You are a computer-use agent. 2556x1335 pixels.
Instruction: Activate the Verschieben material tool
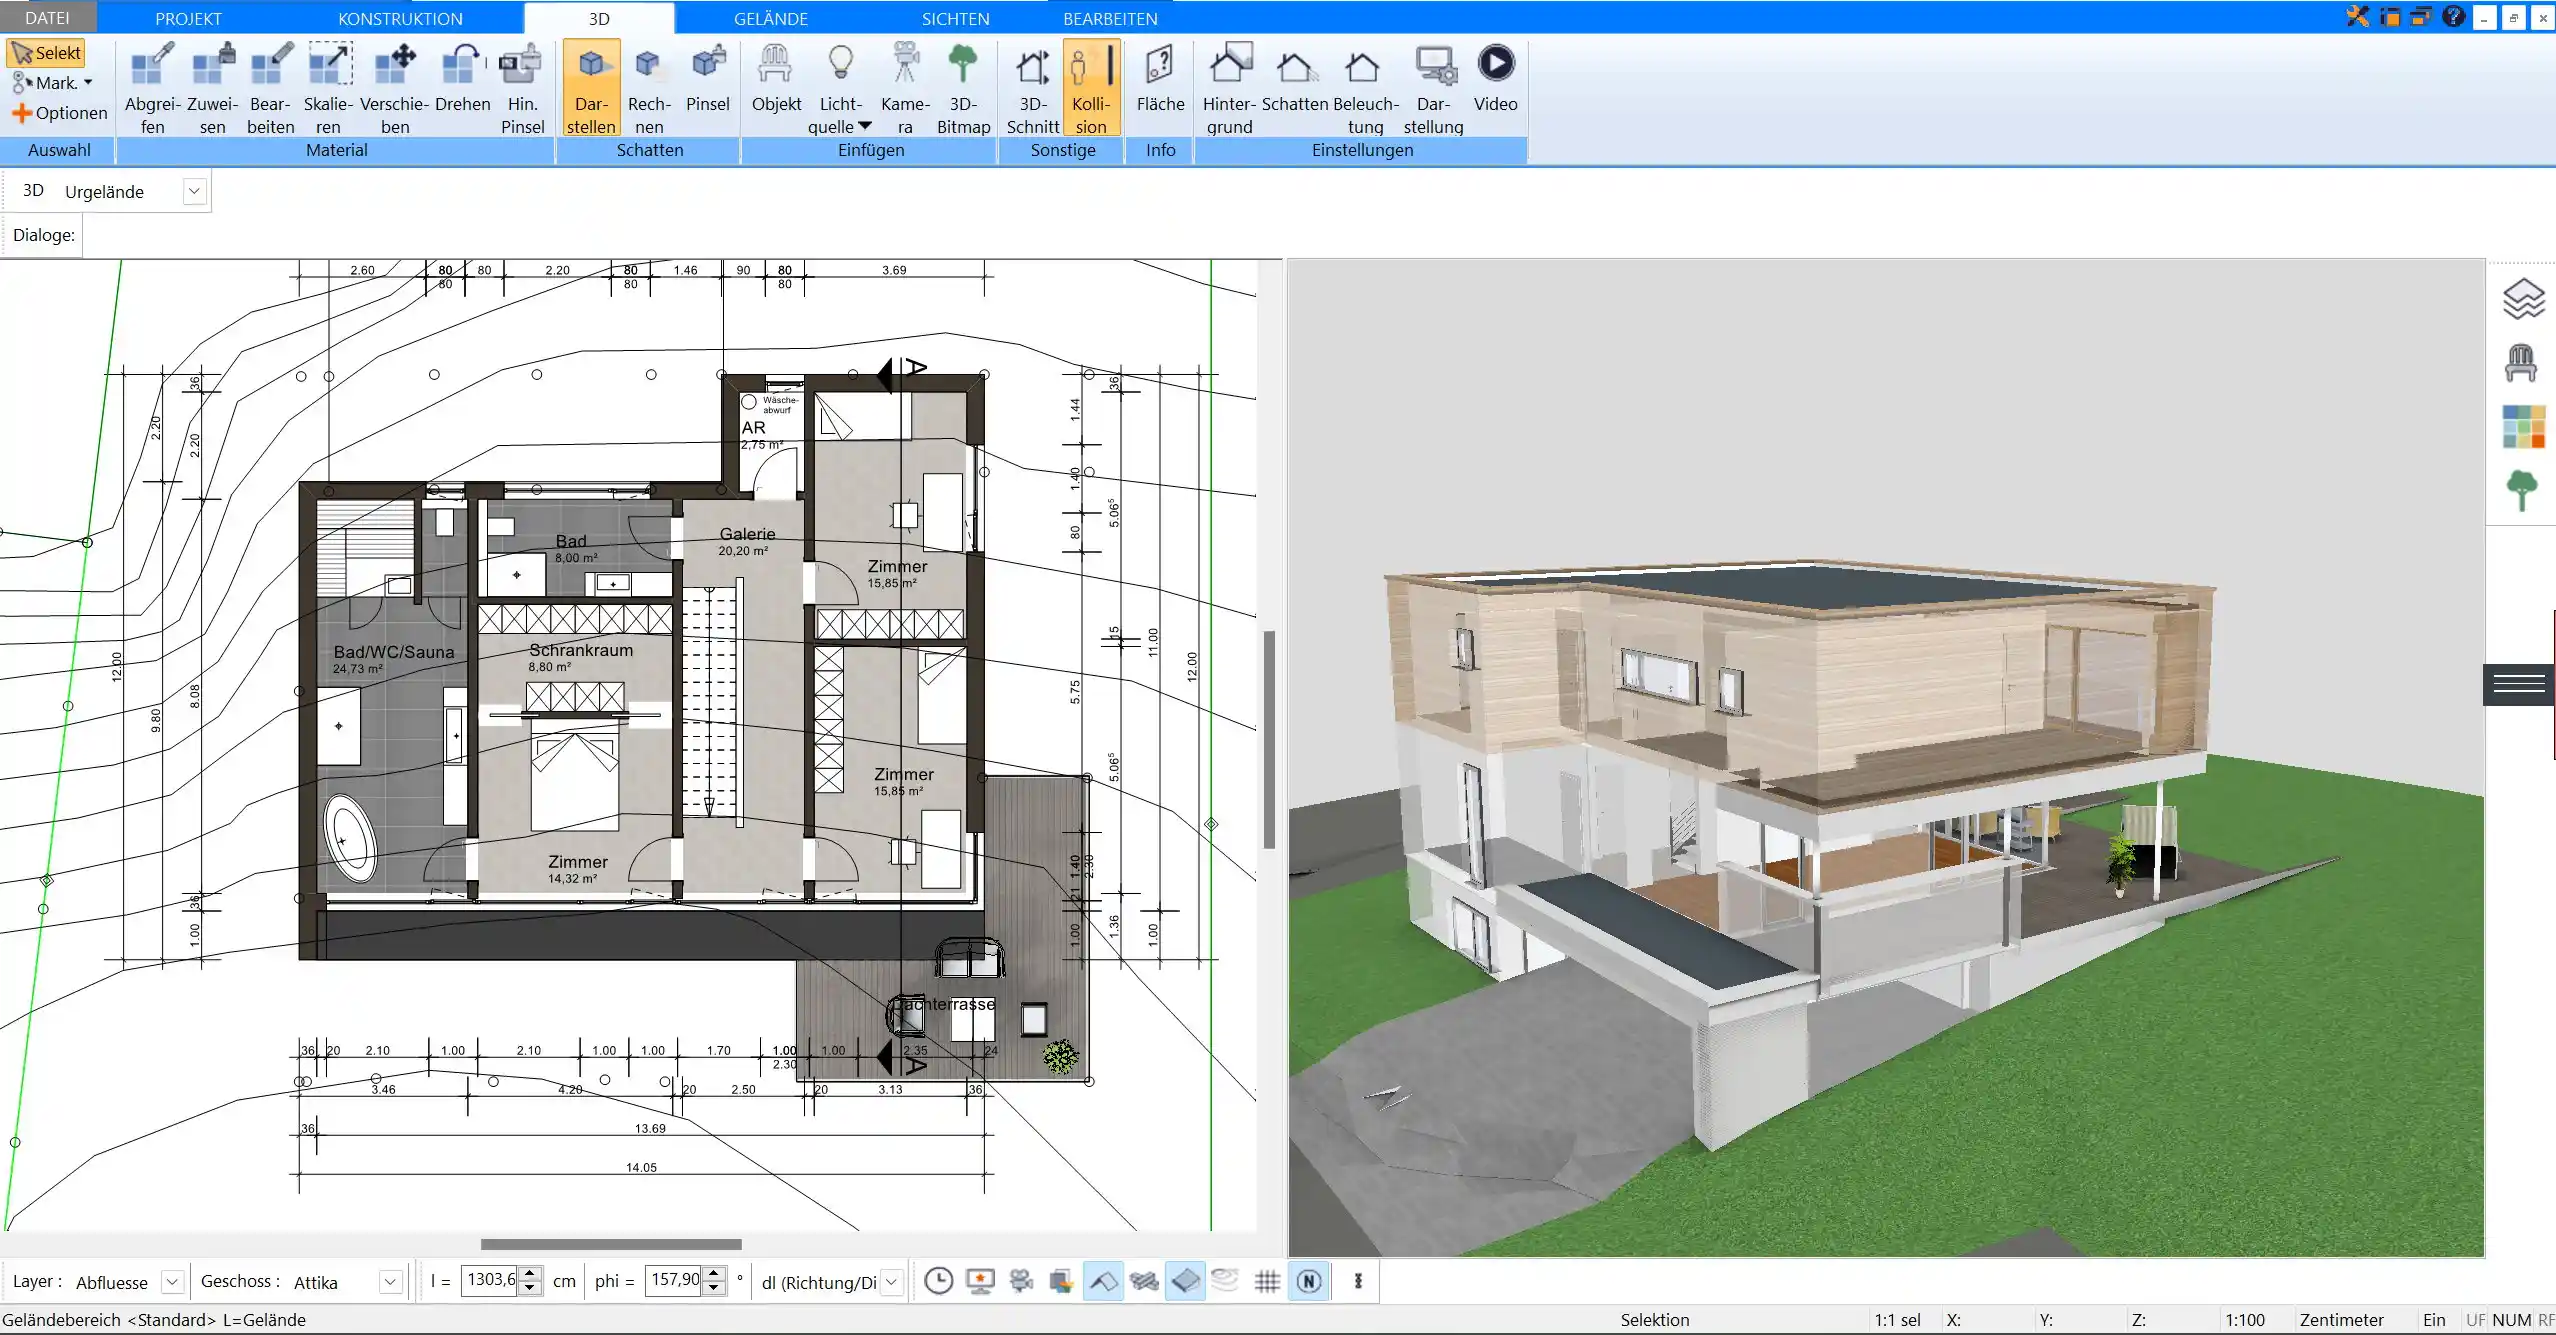[x=394, y=88]
